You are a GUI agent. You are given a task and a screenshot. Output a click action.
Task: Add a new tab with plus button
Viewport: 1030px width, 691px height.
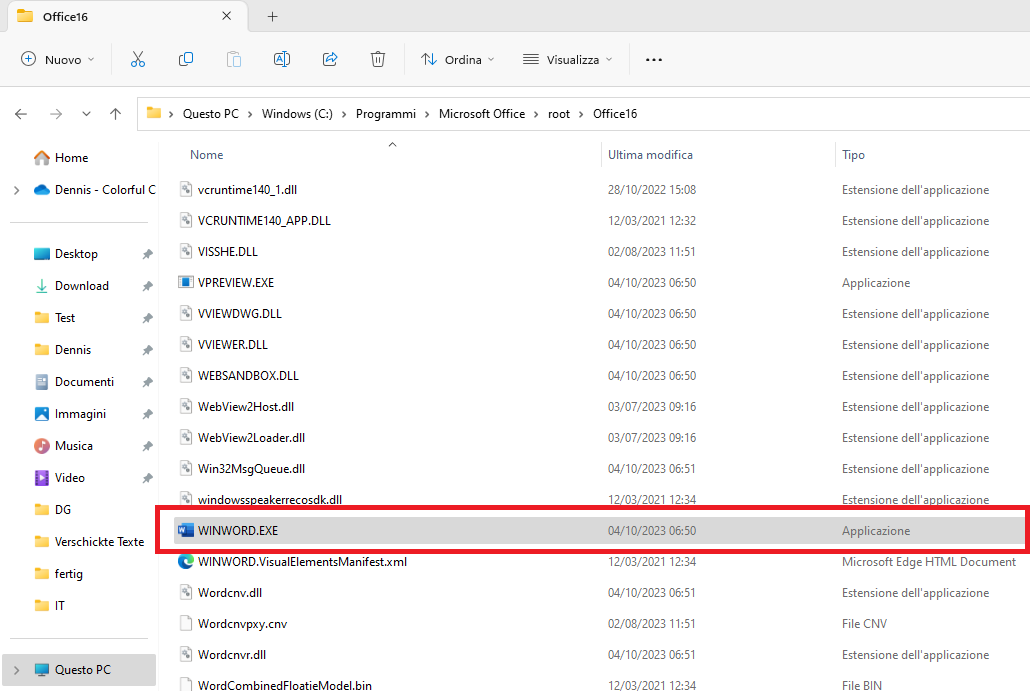273,16
